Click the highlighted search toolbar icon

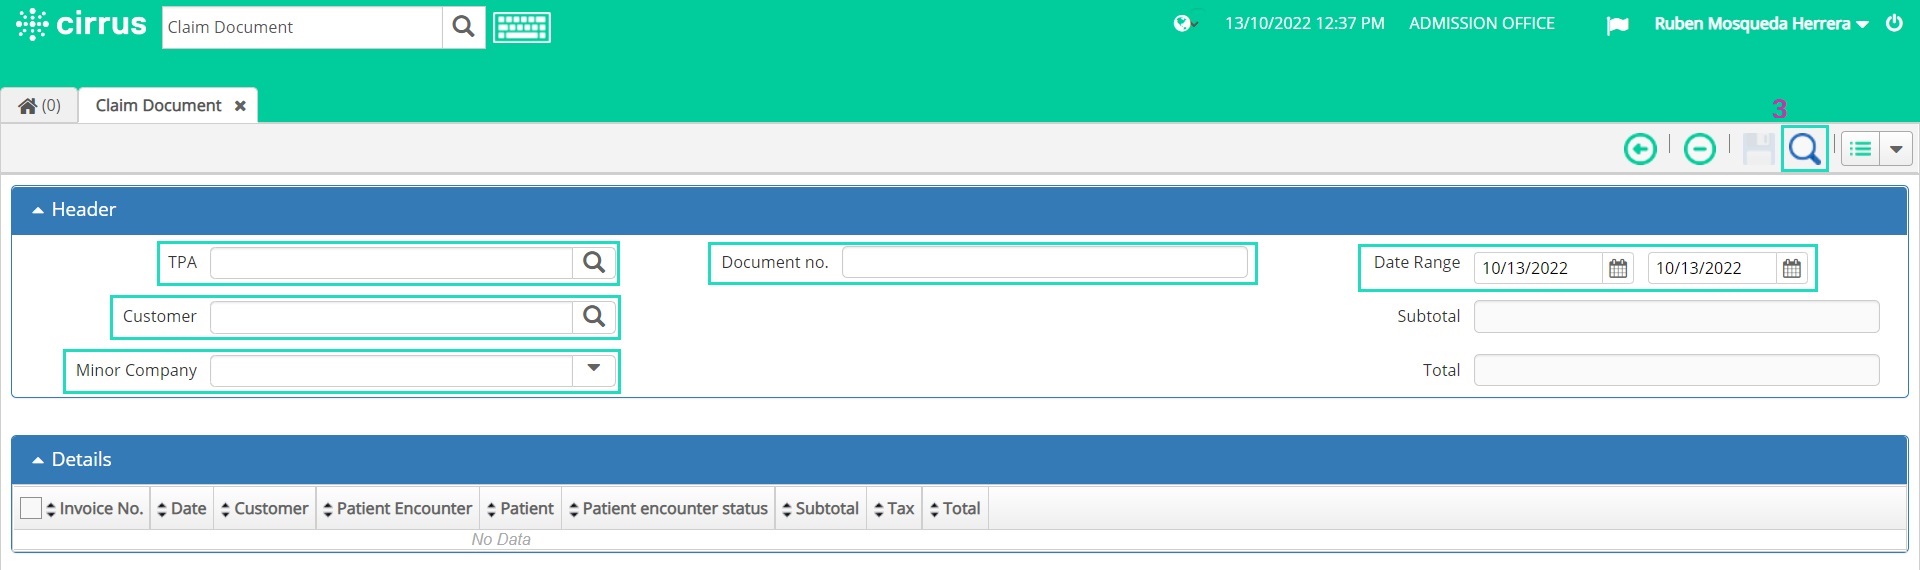[x=1805, y=149]
